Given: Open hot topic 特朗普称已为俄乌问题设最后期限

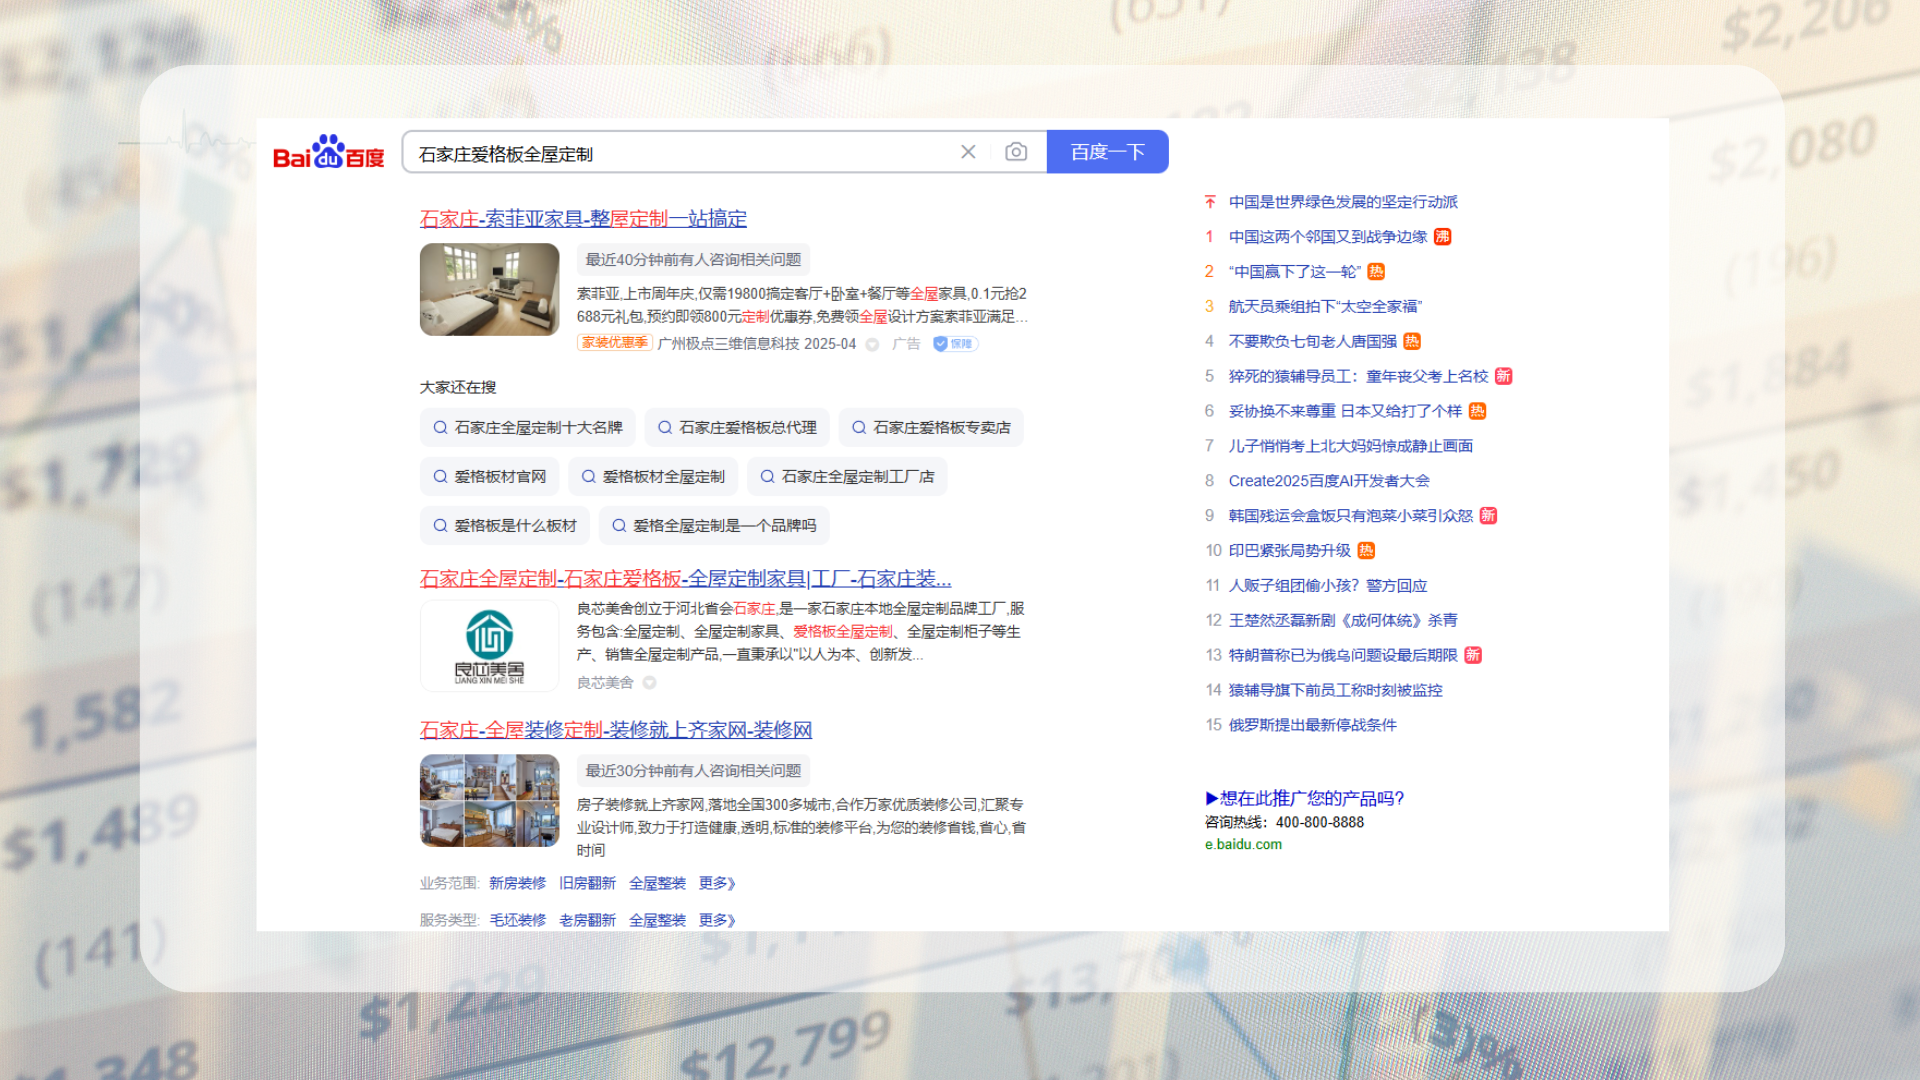Looking at the screenshot, I should pyautogui.click(x=1343, y=655).
